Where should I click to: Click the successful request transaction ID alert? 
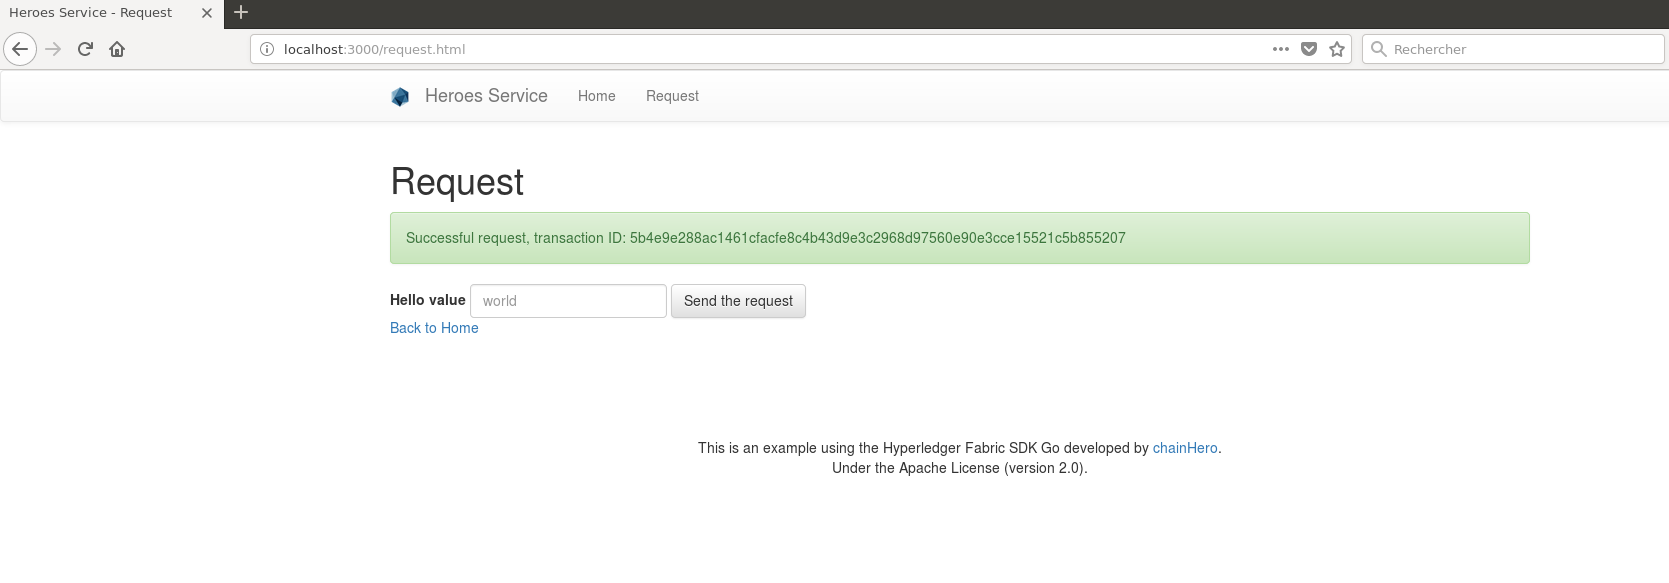(x=960, y=238)
